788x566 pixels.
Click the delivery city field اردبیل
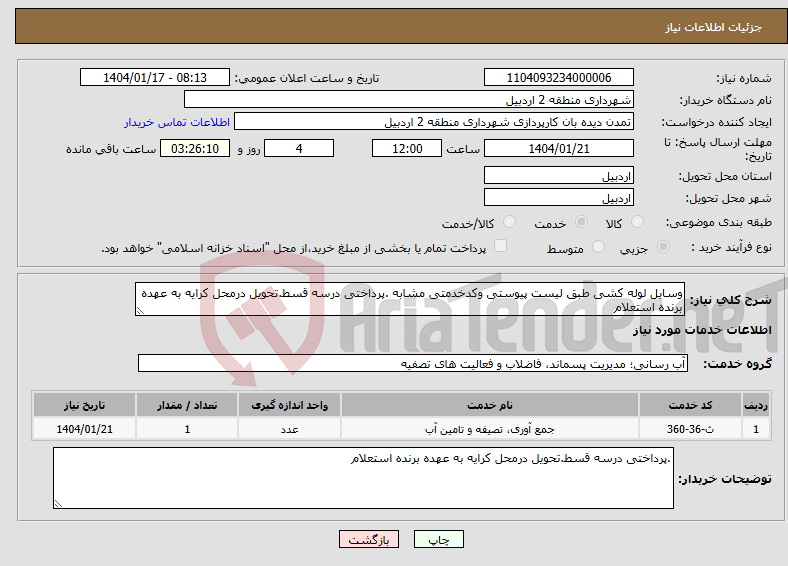(558, 198)
